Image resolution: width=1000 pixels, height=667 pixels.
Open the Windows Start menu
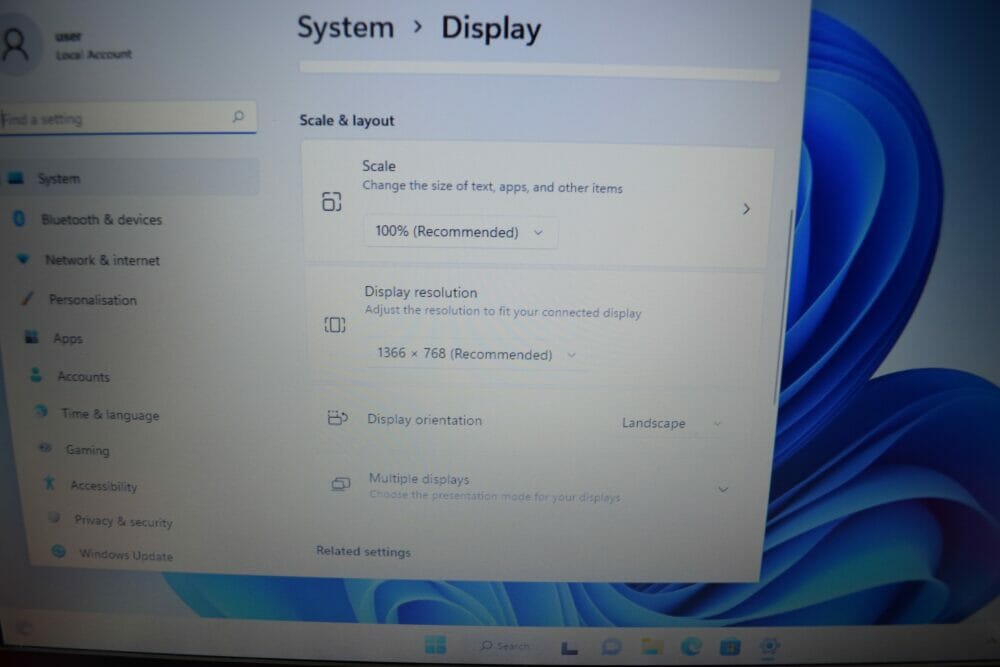(436, 645)
